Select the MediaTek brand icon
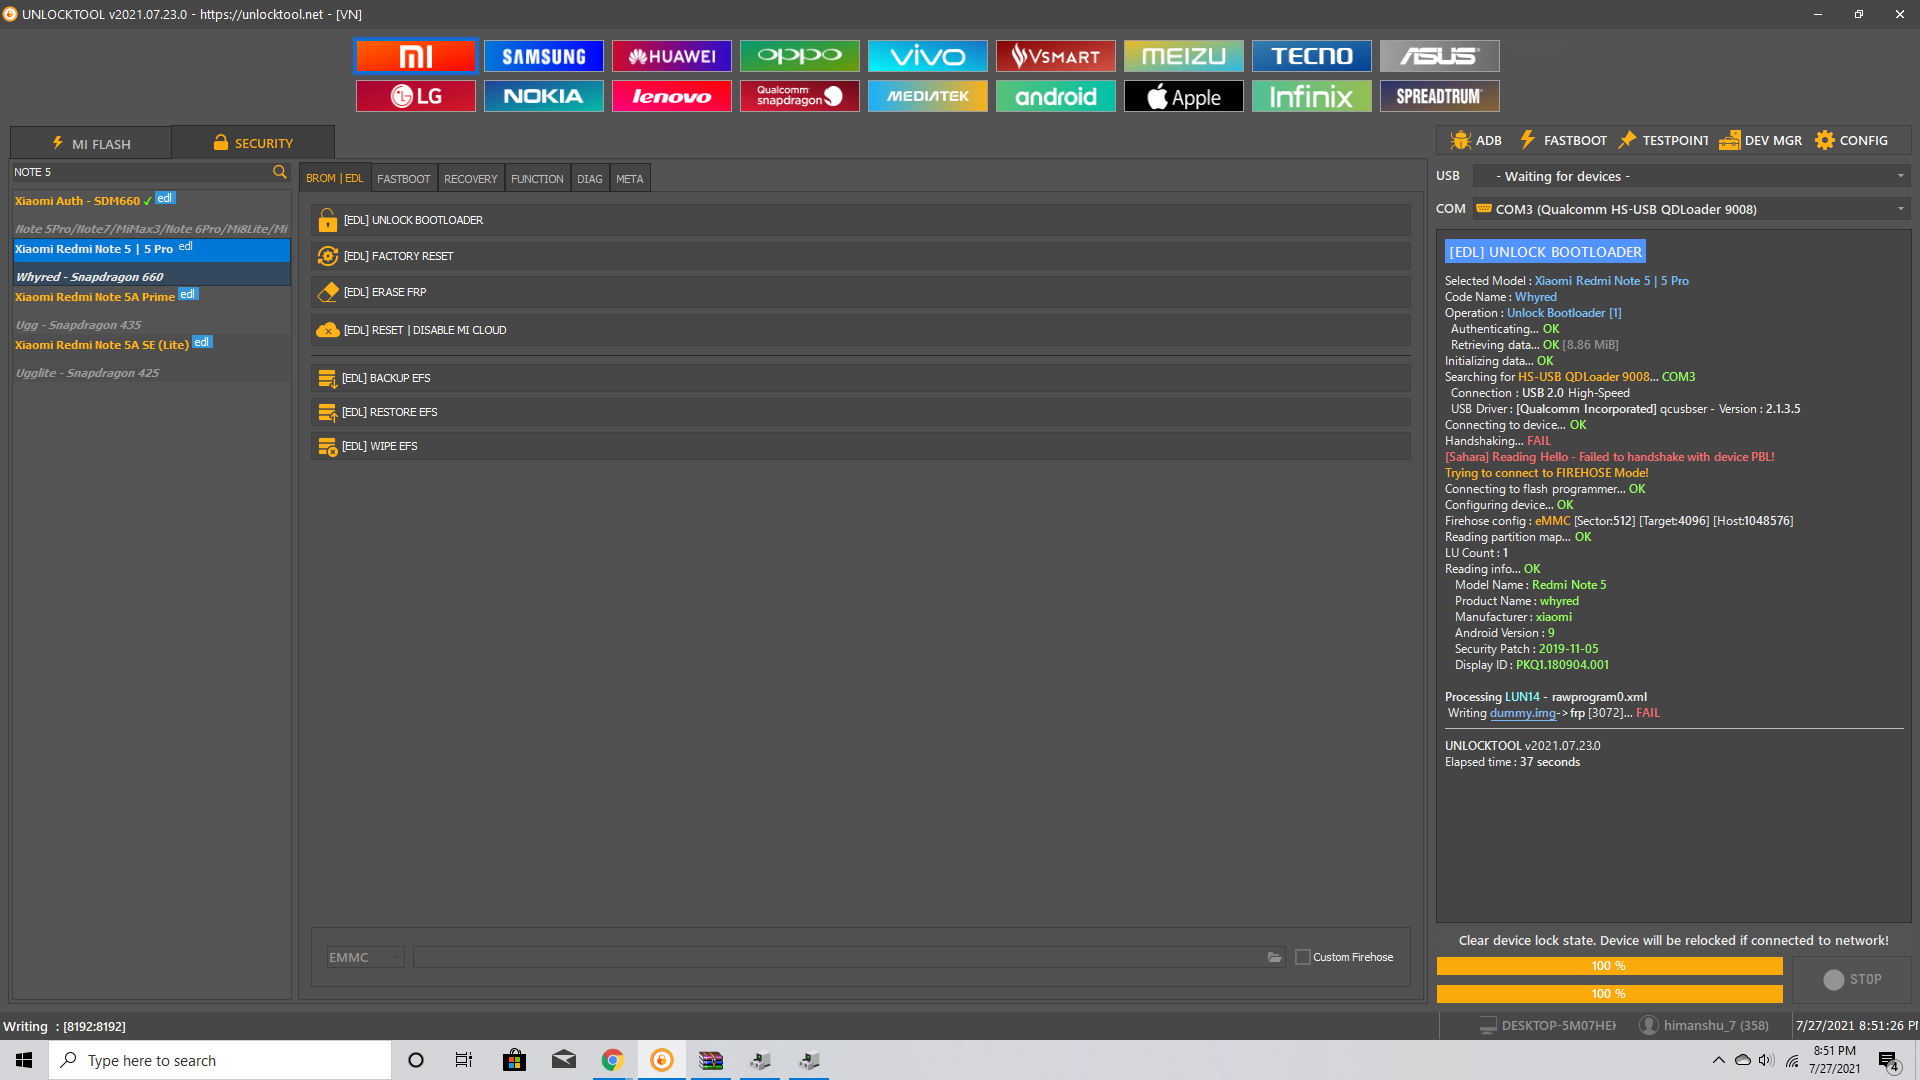This screenshot has height=1080, width=1920. 928,96
